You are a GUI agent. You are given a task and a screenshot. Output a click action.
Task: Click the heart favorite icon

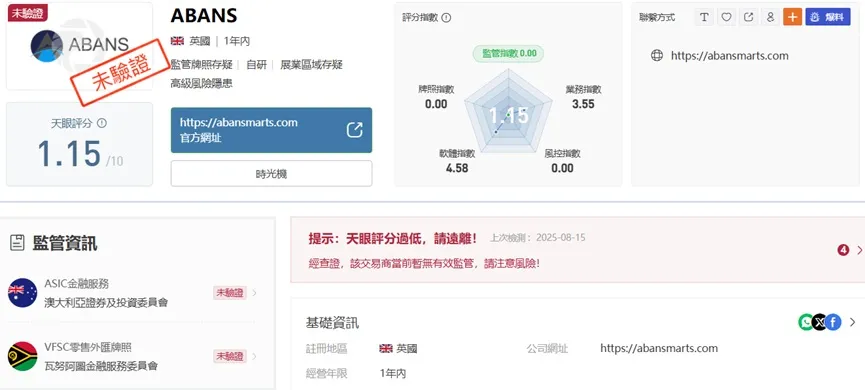(x=726, y=17)
